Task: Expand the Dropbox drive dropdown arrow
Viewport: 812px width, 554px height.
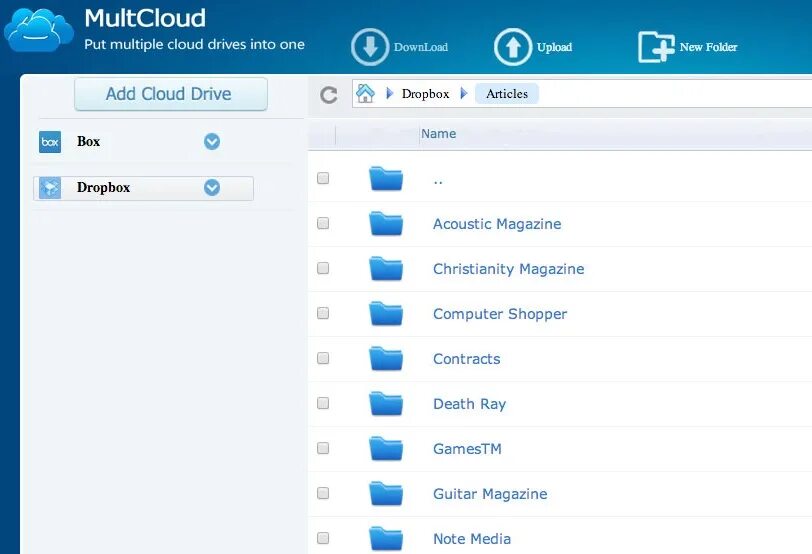Action: [212, 187]
